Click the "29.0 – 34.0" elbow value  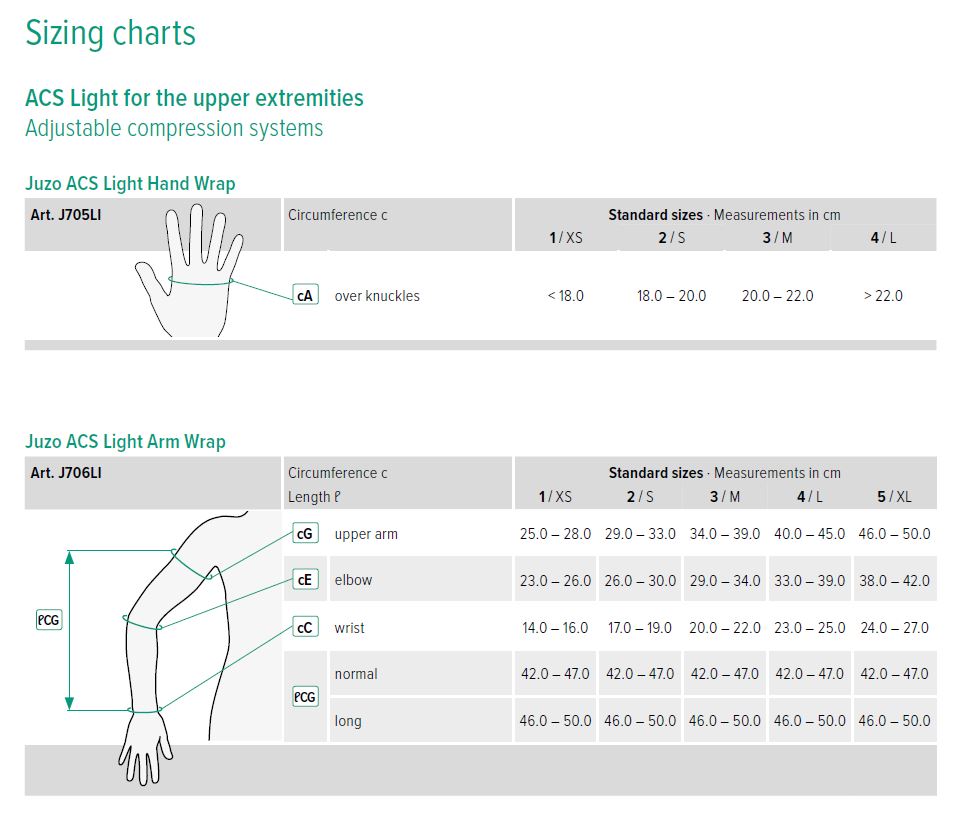click(725, 581)
